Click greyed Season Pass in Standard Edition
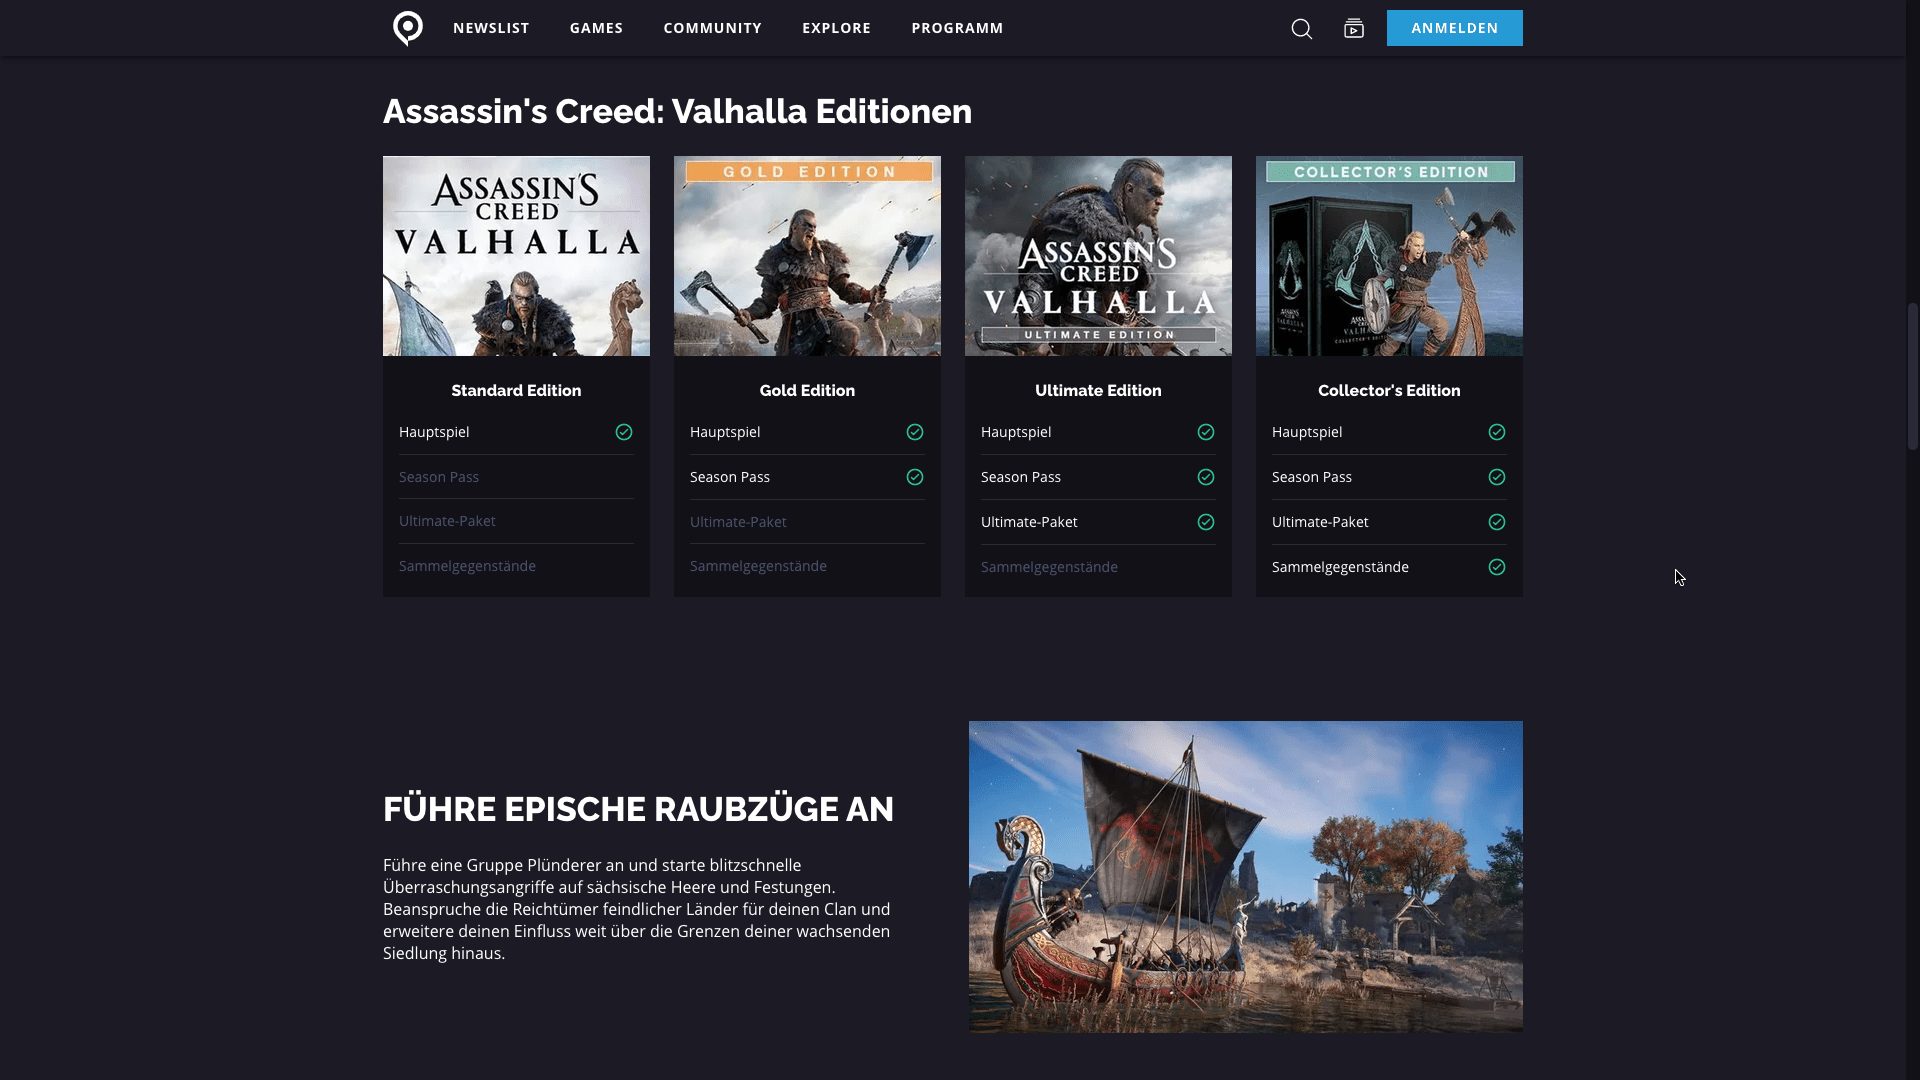1920x1080 pixels. pyautogui.click(x=439, y=477)
